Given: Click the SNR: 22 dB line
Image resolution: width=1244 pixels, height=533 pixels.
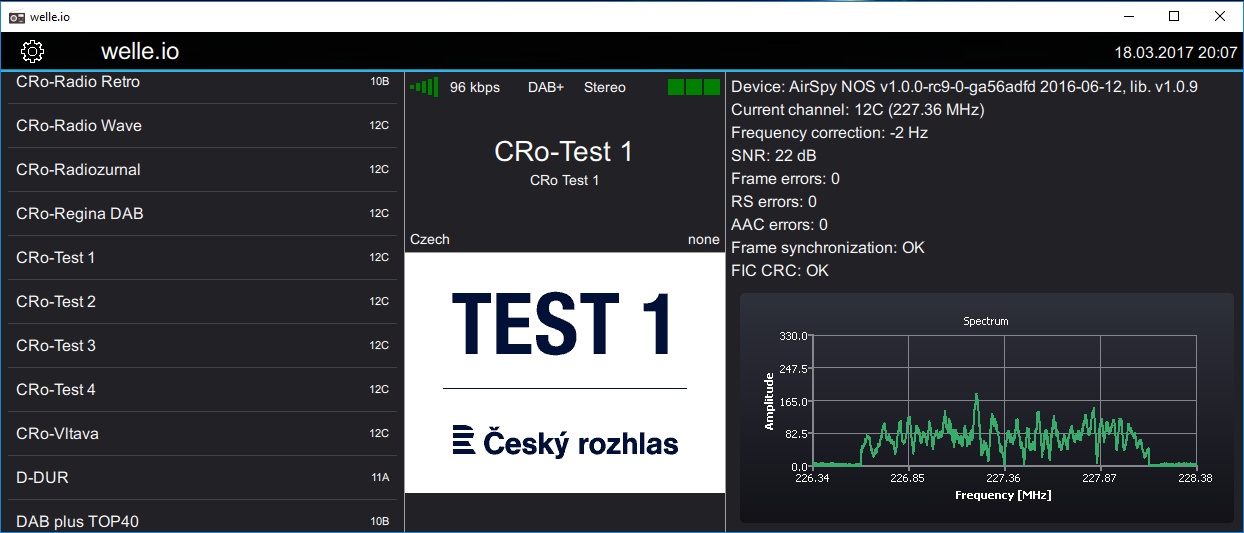Looking at the screenshot, I should click(776, 156).
